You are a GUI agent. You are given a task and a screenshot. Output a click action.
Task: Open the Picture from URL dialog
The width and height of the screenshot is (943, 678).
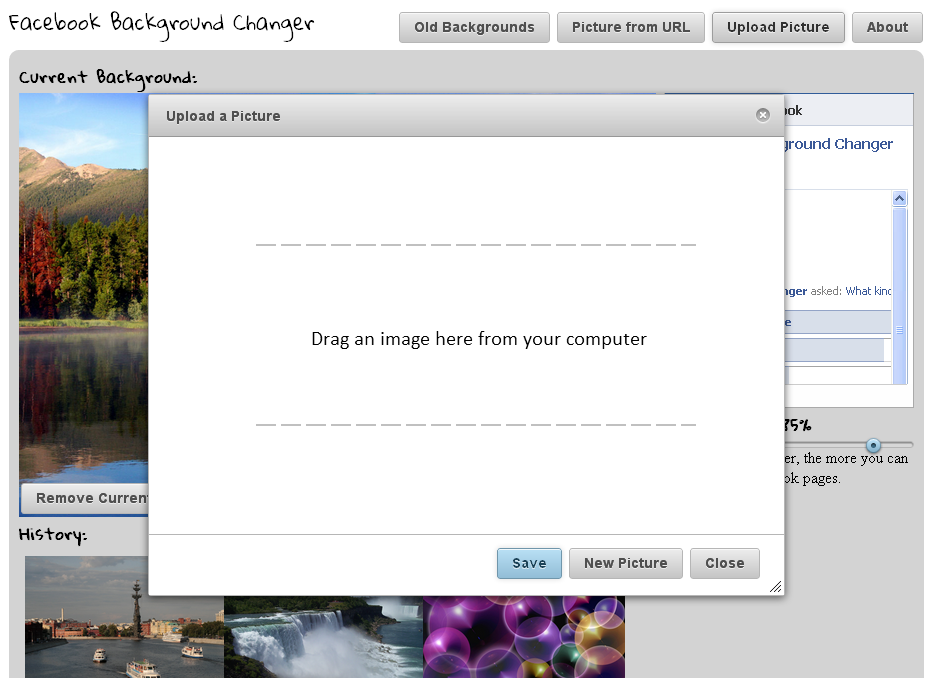pyautogui.click(x=630, y=27)
